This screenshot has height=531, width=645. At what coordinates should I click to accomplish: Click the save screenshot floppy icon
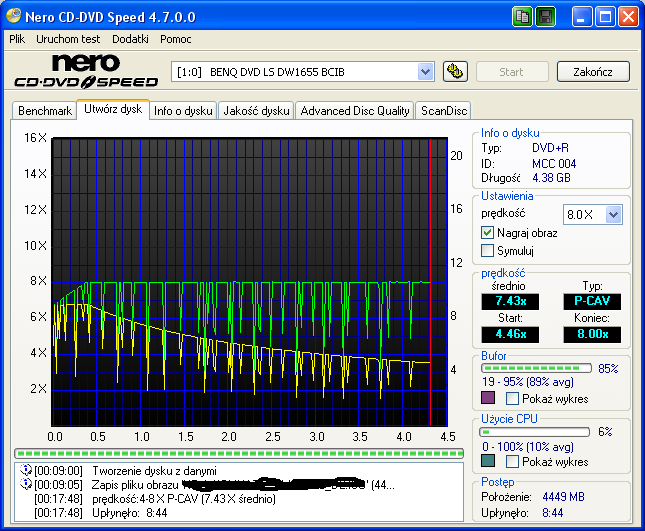545,17
